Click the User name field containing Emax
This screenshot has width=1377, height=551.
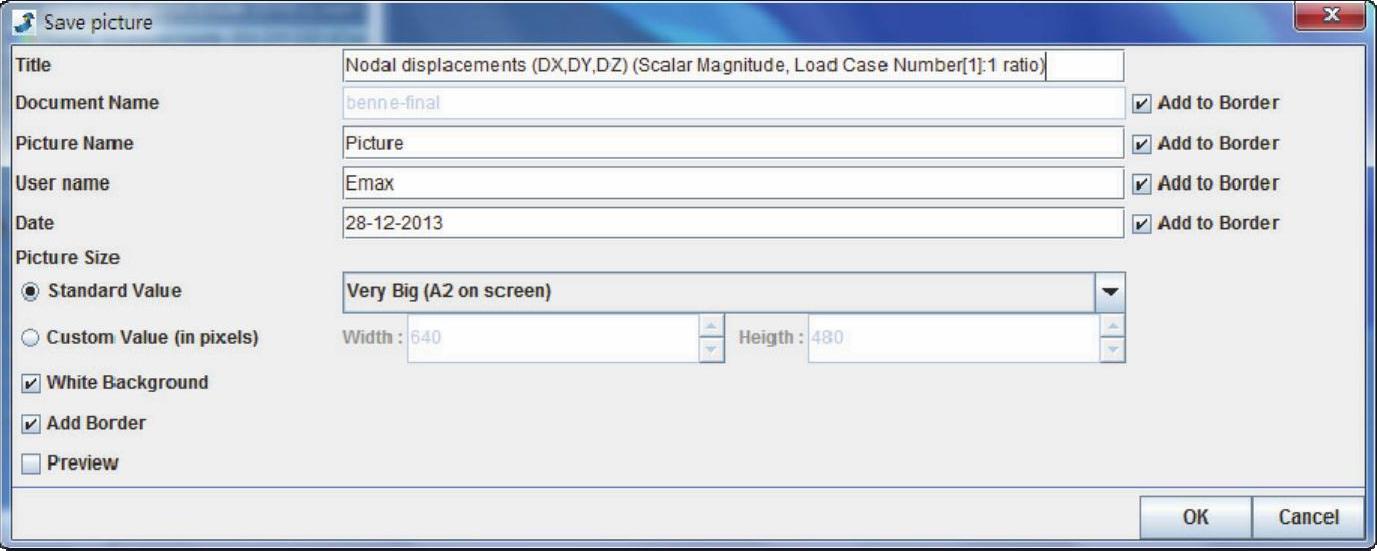click(732, 183)
